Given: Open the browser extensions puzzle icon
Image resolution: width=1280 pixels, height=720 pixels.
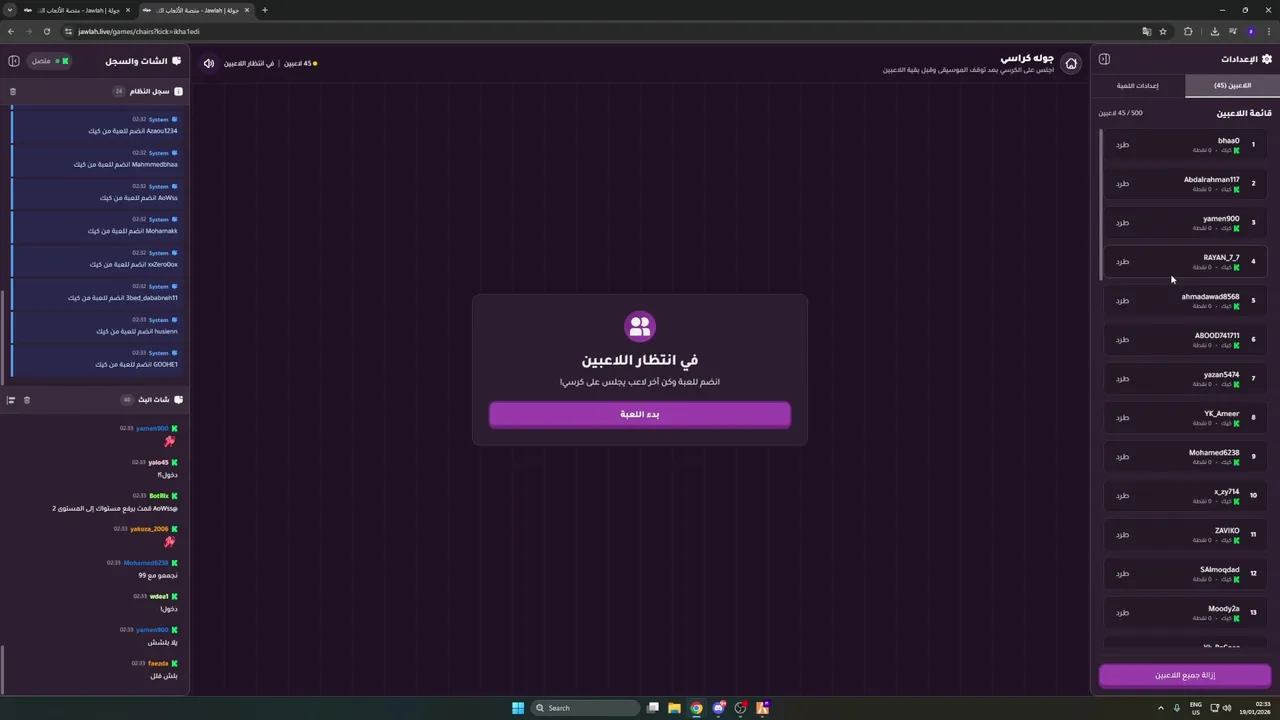Looking at the screenshot, I should 1188,31.
